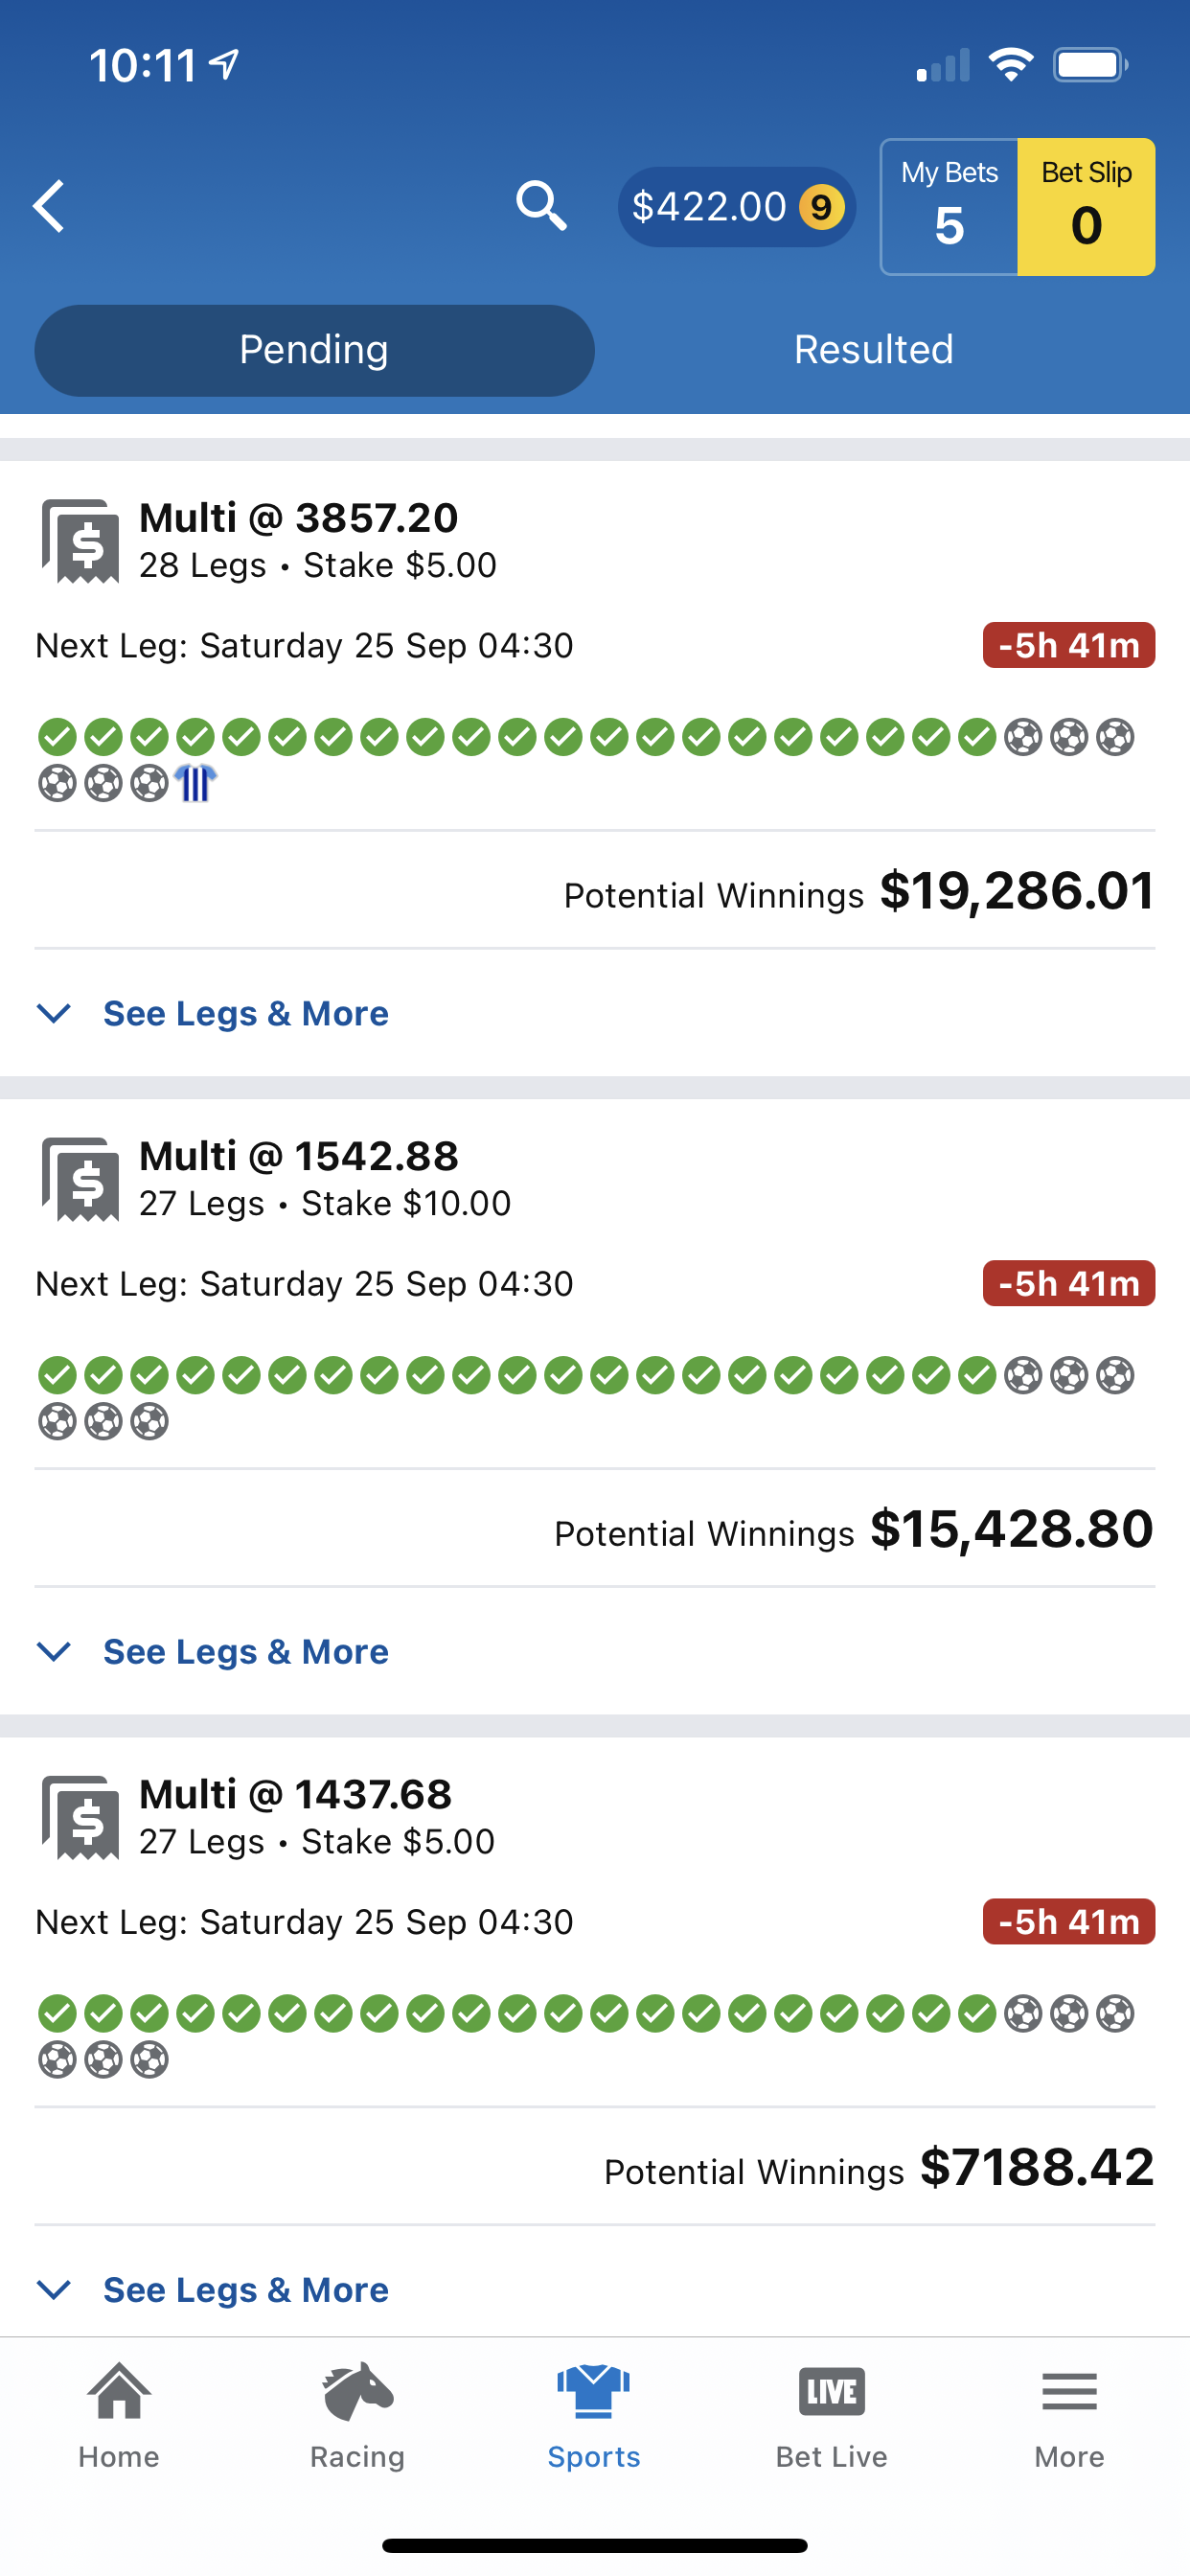Open the My Bets 5 tab

pyautogui.click(x=949, y=207)
